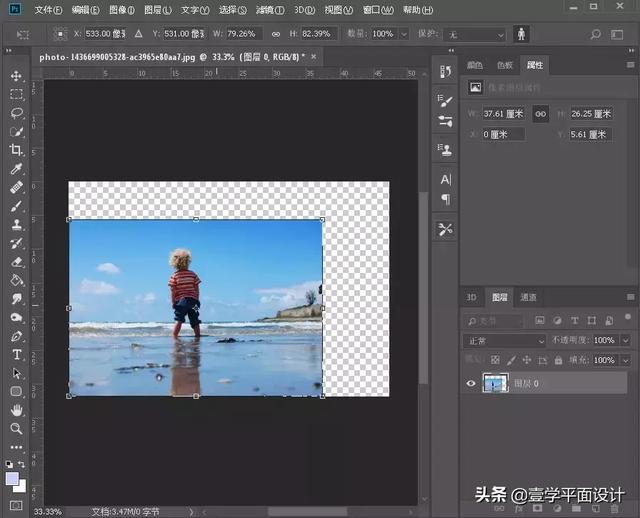Viewport: 640px width, 518px height.
Task: Select the Zoom tool
Action: pyautogui.click(x=16, y=428)
